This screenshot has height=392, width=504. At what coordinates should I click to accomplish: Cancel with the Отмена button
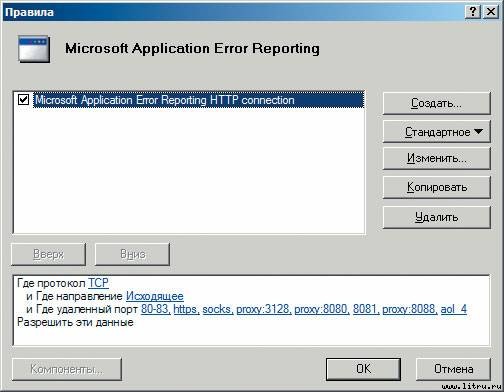(453, 369)
